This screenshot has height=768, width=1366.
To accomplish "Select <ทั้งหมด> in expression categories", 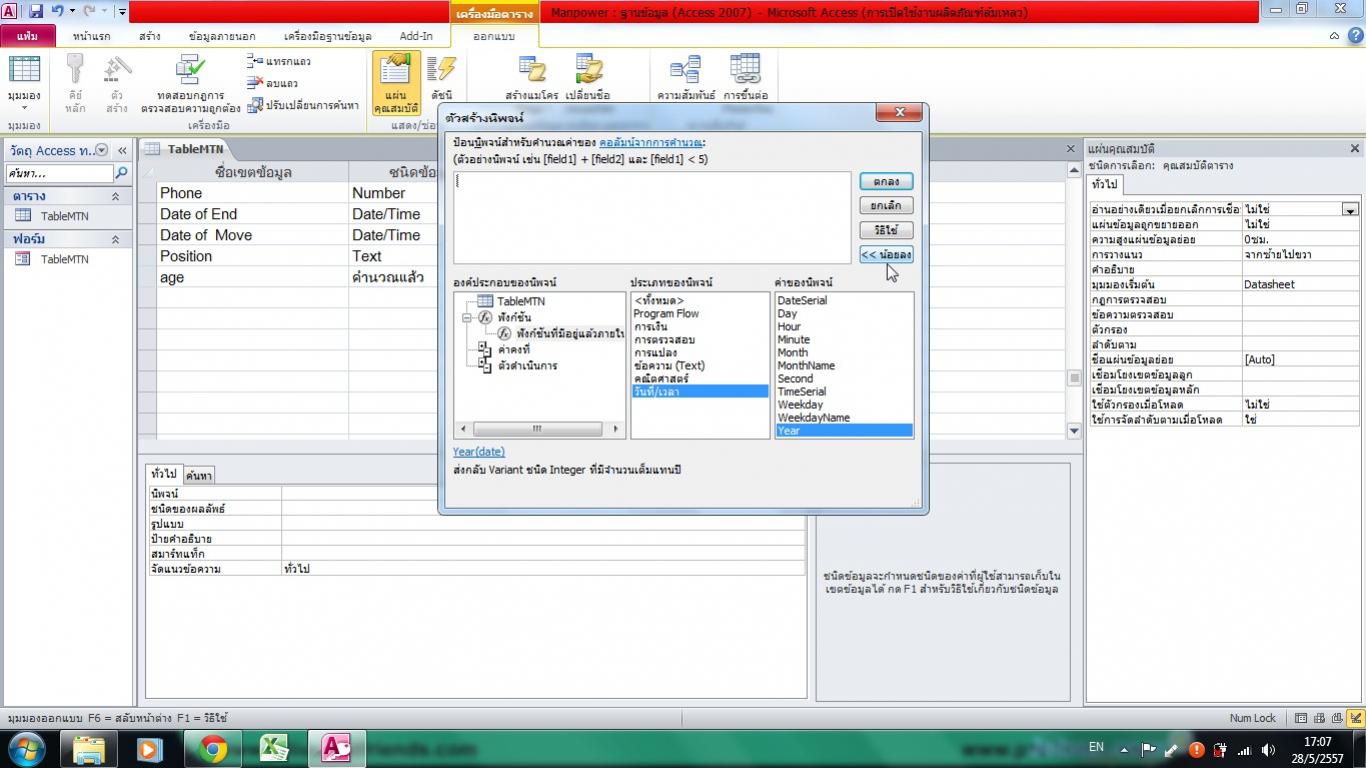I will 659,301.
